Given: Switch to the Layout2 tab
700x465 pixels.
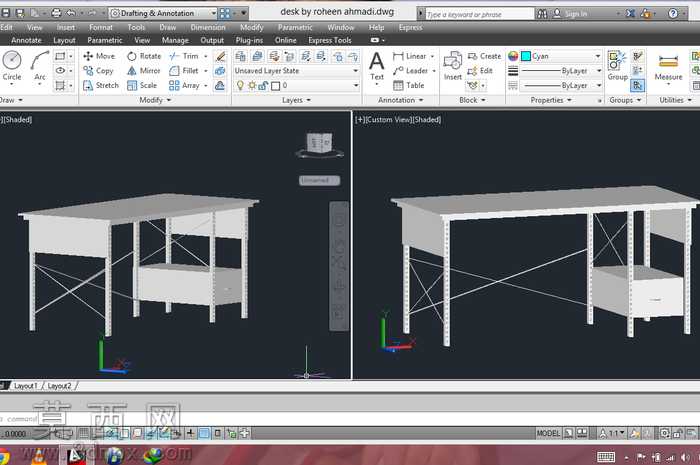Looking at the screenshot, I should tap(59, 386).
